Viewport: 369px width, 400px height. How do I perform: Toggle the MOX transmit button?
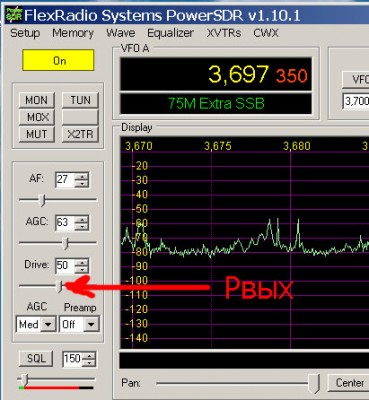point(37,117)
